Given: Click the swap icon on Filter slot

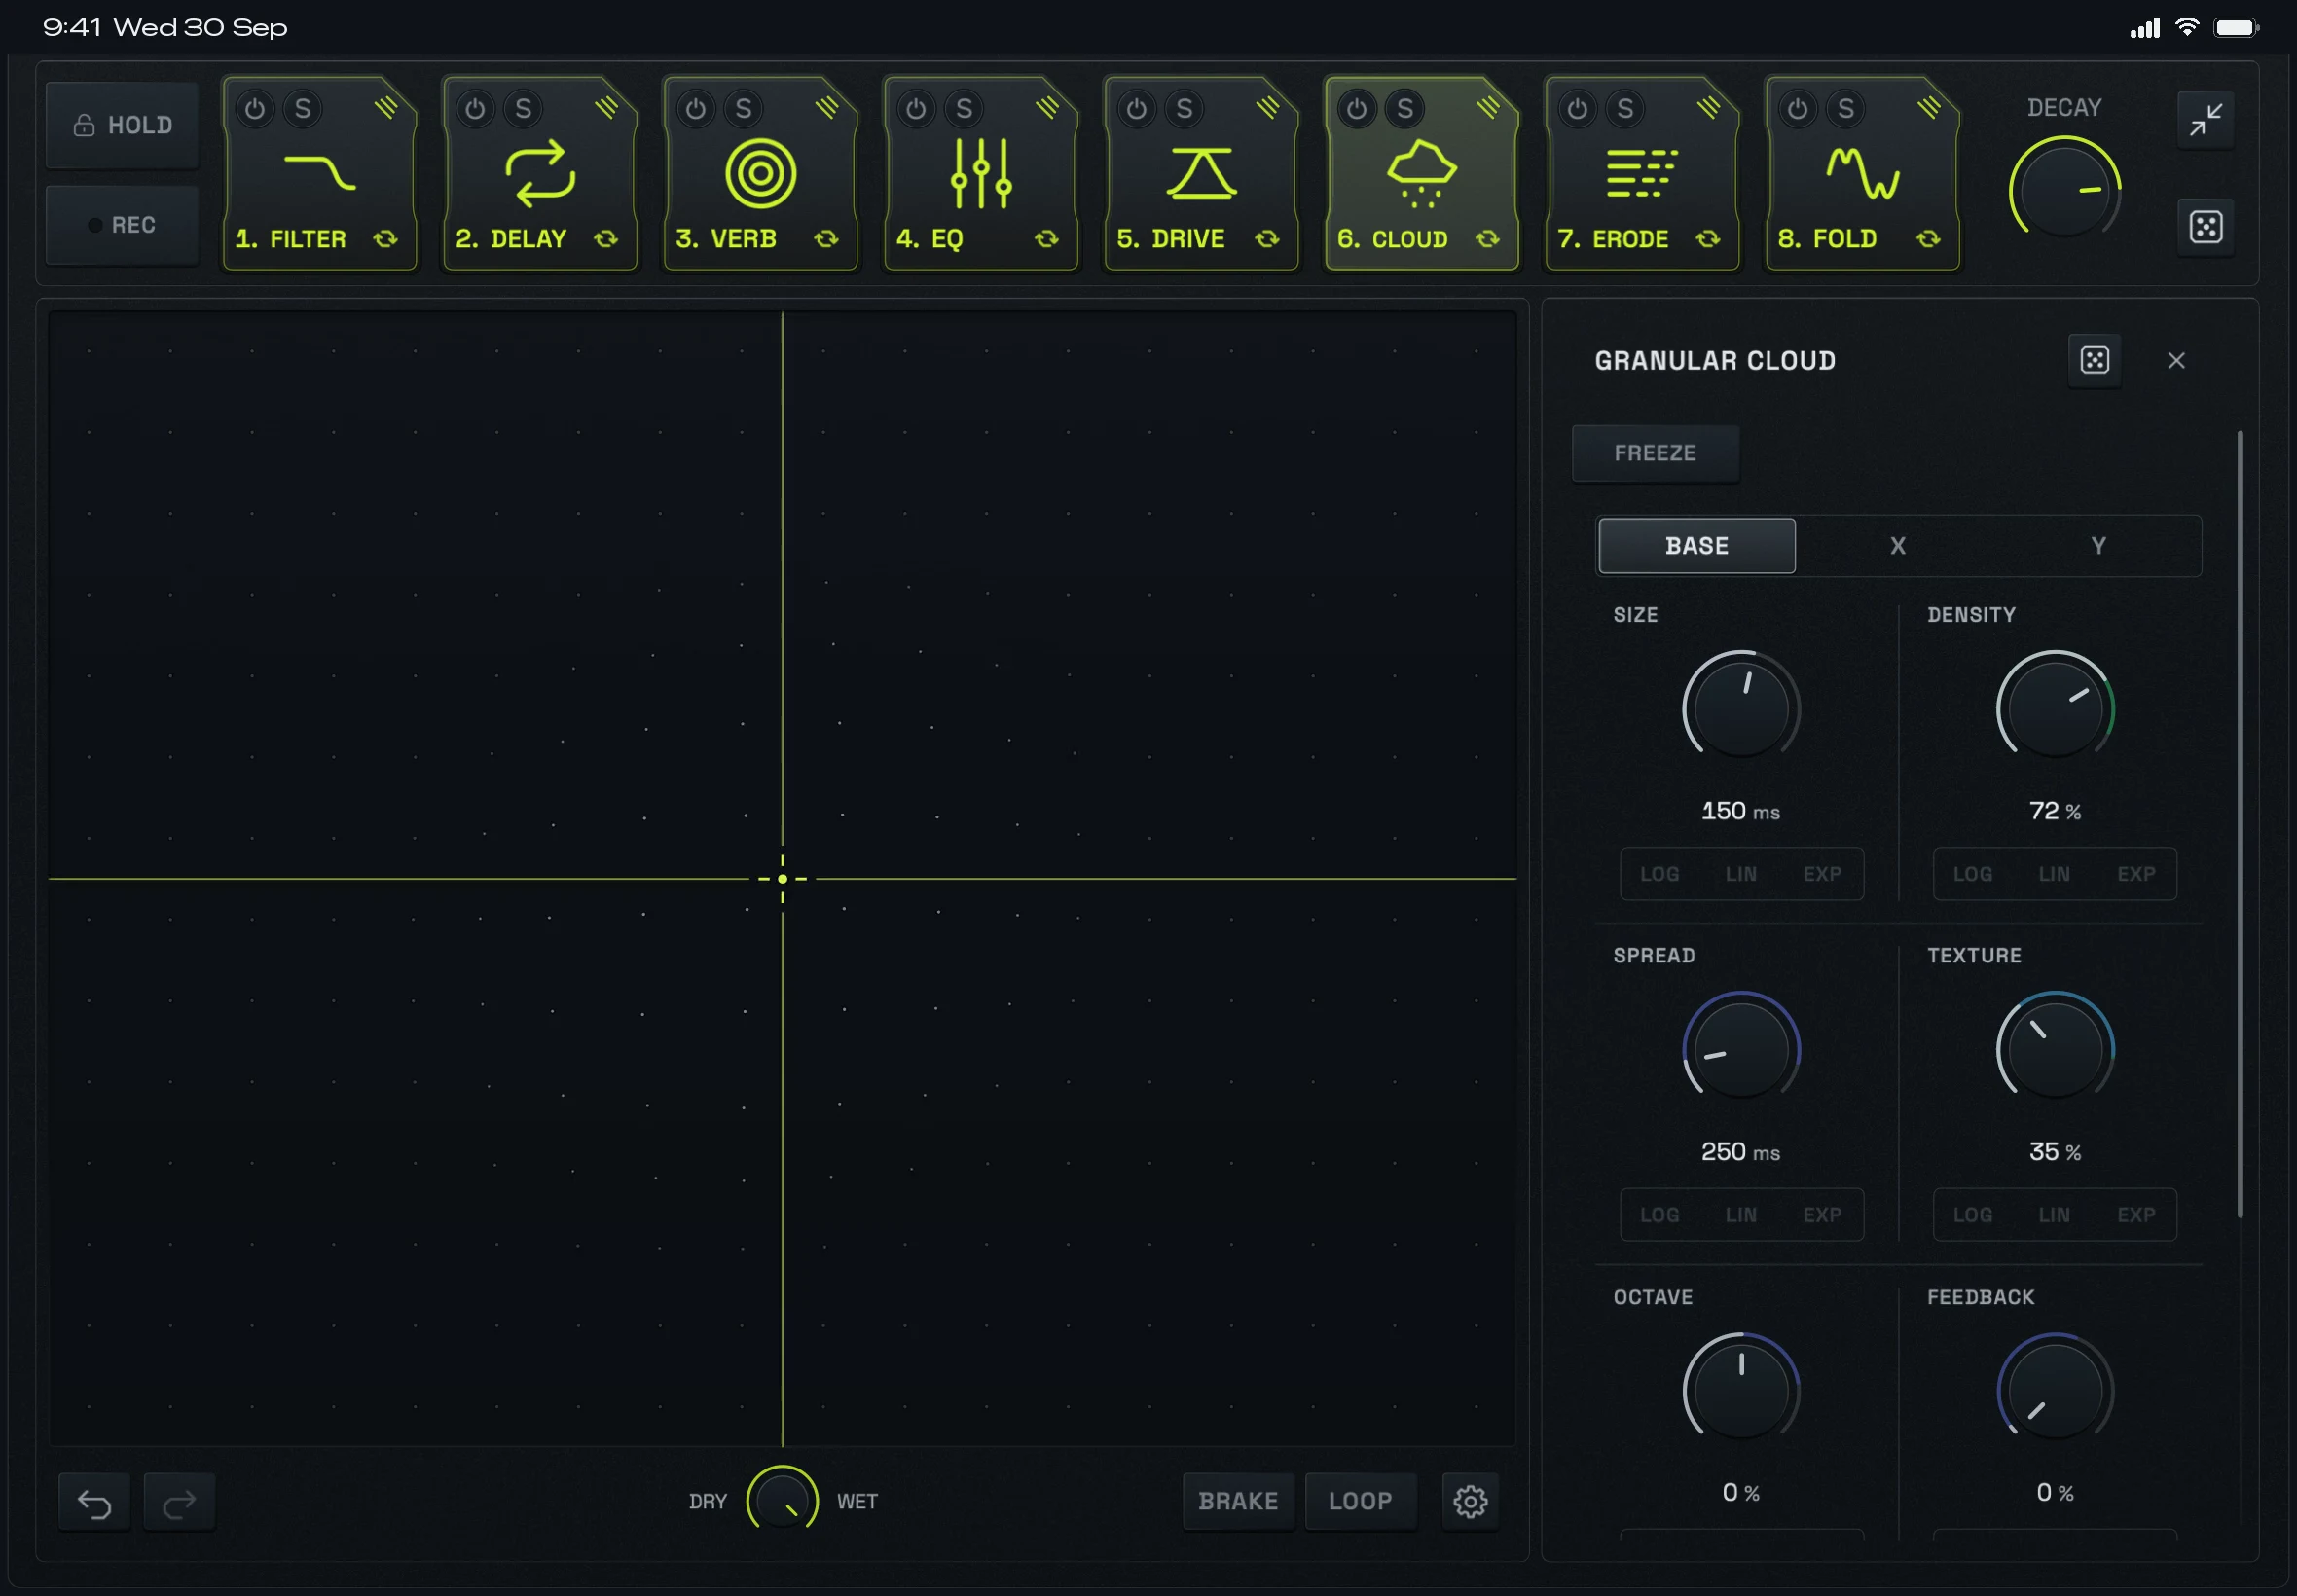Looking at the screenshot, I should tap(385, 239).
